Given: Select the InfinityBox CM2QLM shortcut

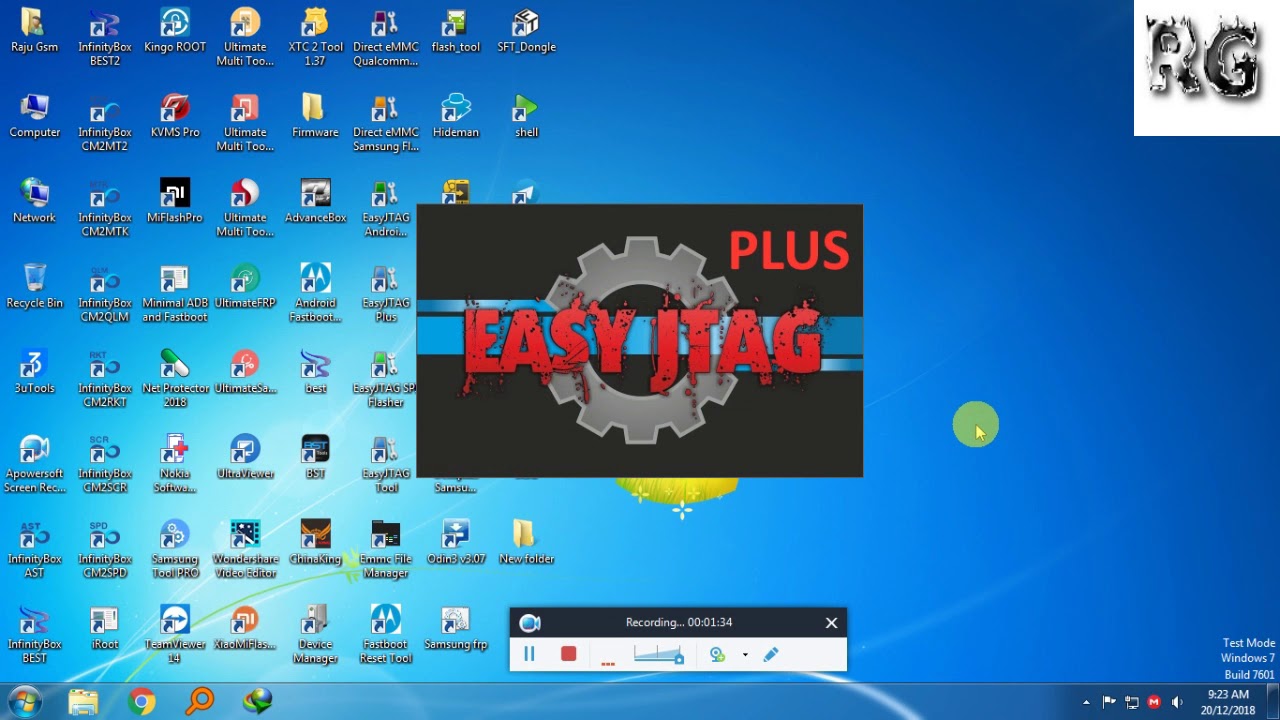Looking at the screenshot, I should (x=105, y=293).
